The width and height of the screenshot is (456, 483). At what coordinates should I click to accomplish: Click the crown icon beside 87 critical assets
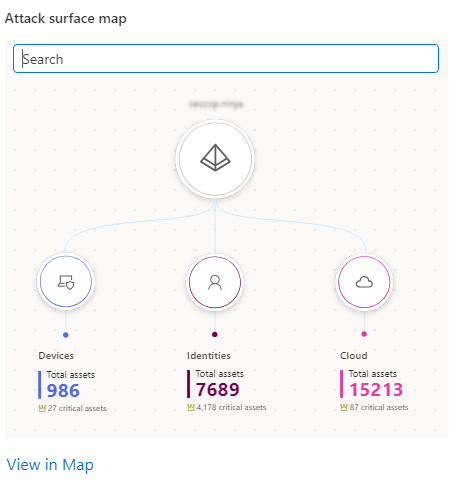344,407
